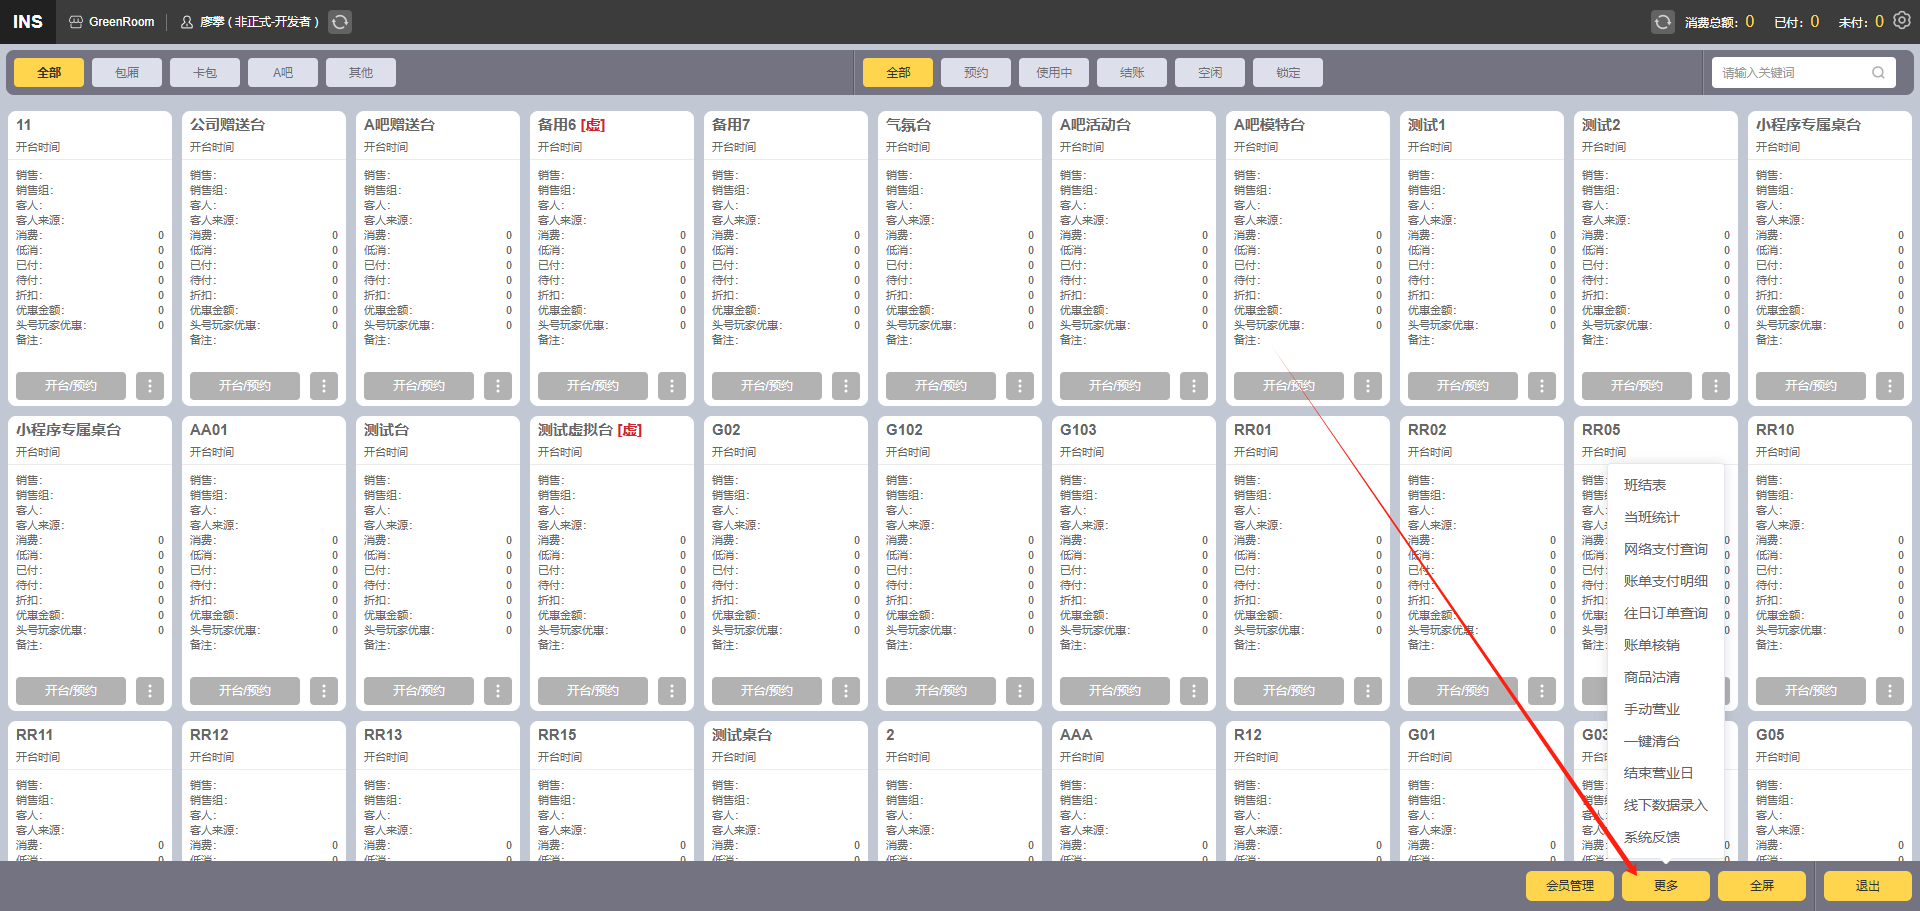Viewport: 1920px width, 911px height.
Task: Click the search magnifier icon
Action: (x=1878, y=73)
